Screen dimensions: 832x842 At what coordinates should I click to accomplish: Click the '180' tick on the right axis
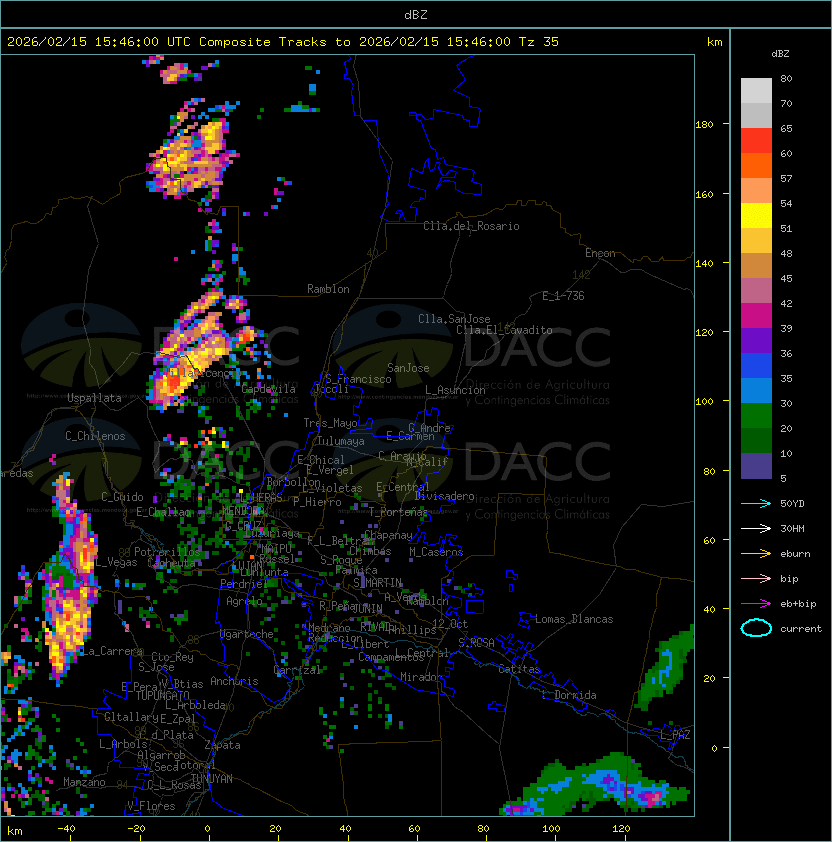[x=704, y=124]
